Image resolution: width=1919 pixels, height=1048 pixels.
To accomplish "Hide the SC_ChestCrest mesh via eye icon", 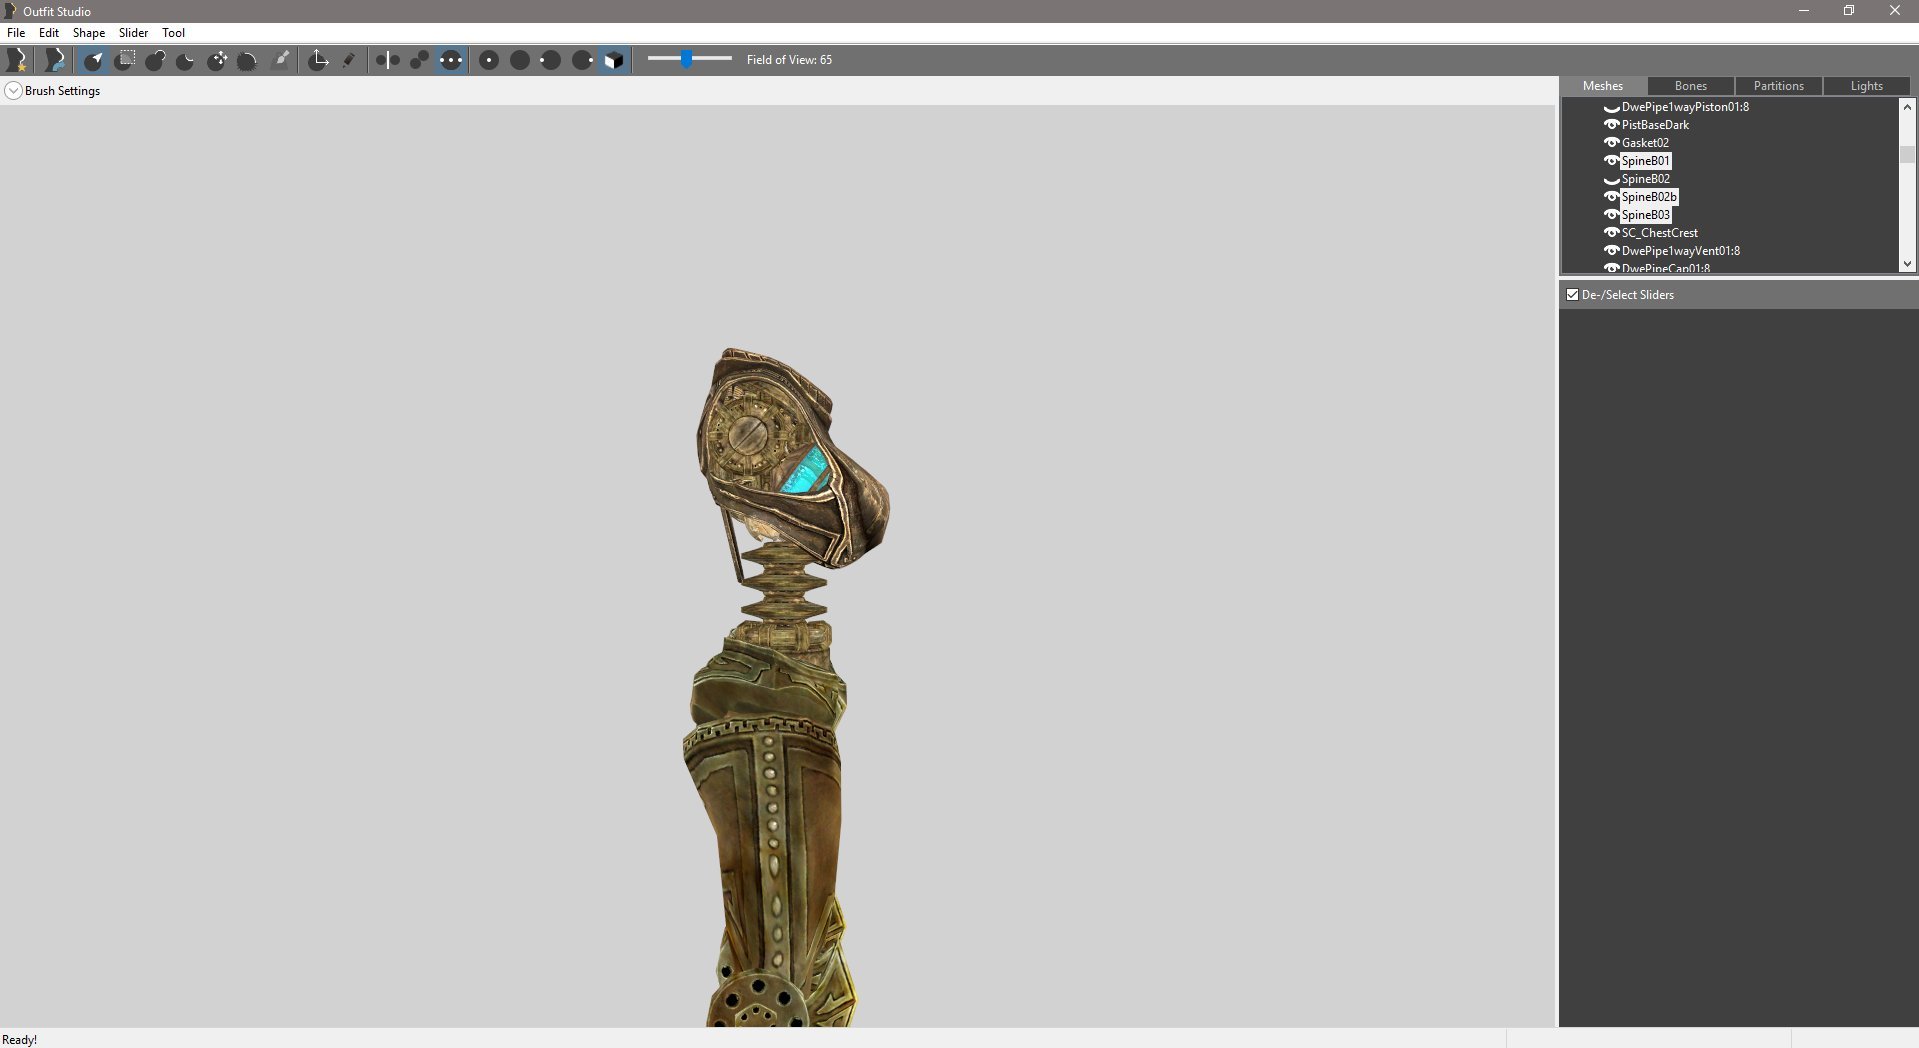I will (1611, 233).
